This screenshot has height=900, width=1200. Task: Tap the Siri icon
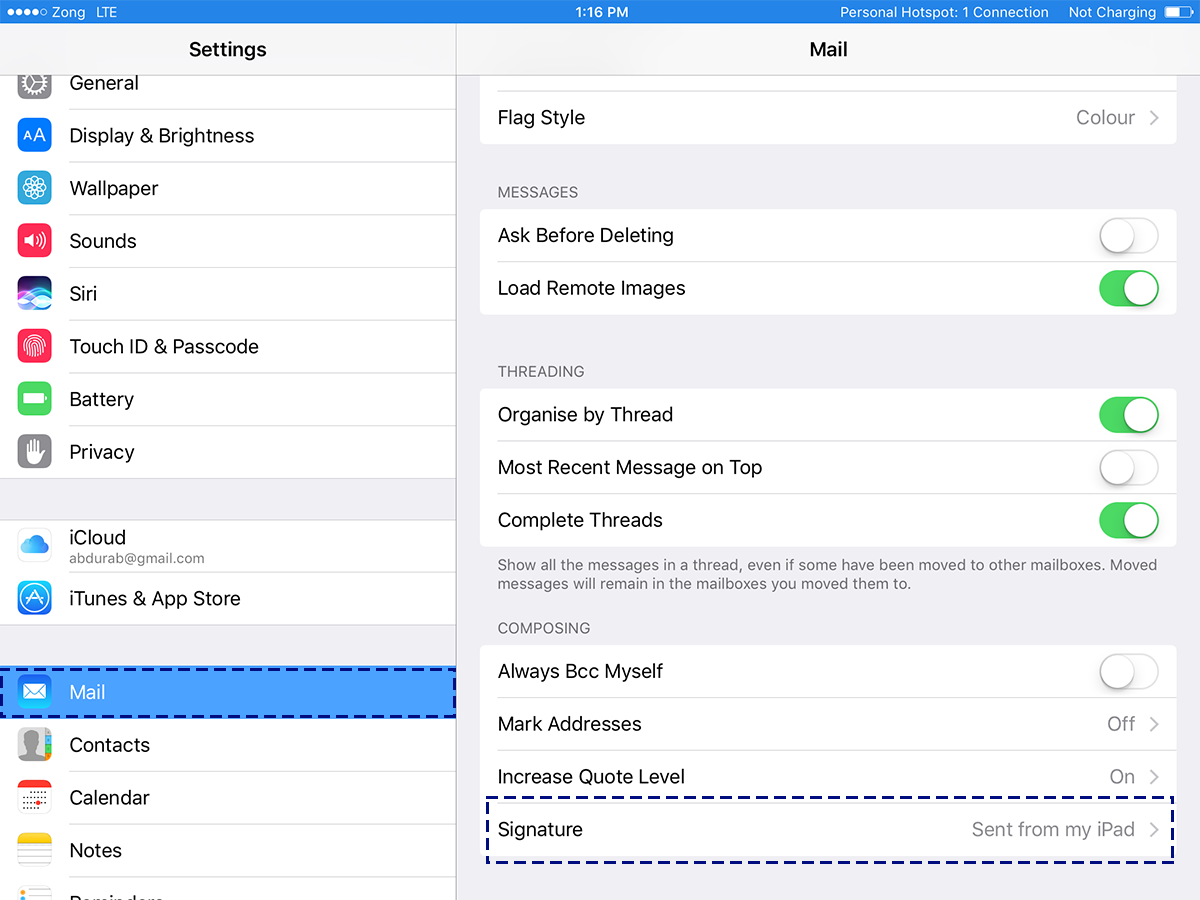click(x=35, y=293)
